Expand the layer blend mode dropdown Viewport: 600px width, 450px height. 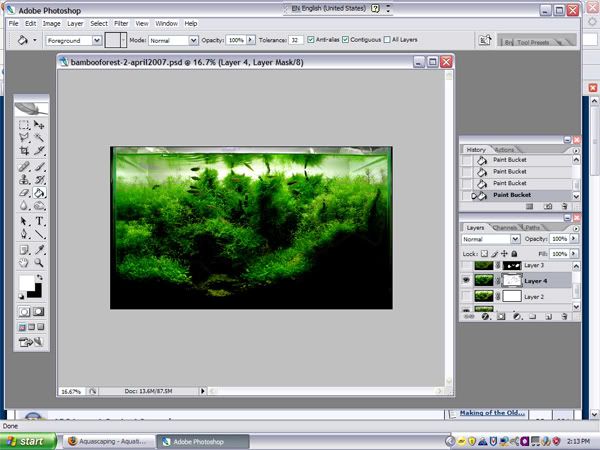(491, 239)
